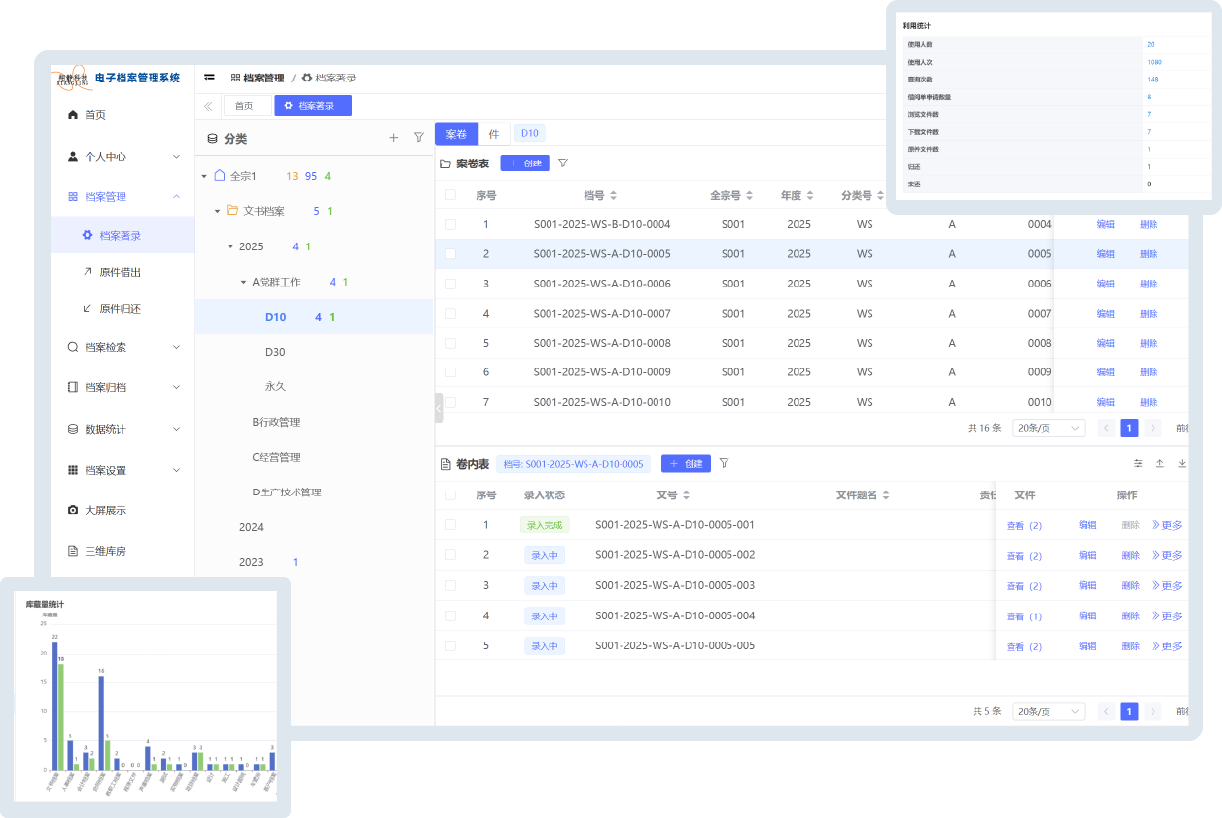This screenshot has width=1222, height=818.
Task: Switch to the 件 tab
Action: [x=494, y=134]
